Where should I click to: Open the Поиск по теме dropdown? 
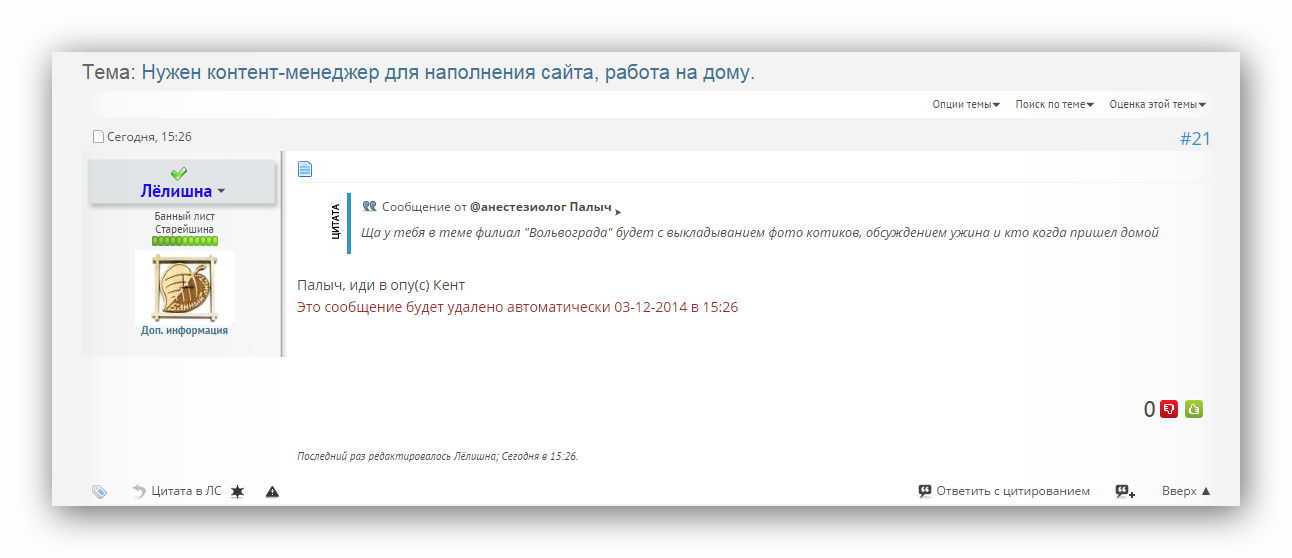click(1054, 104)
